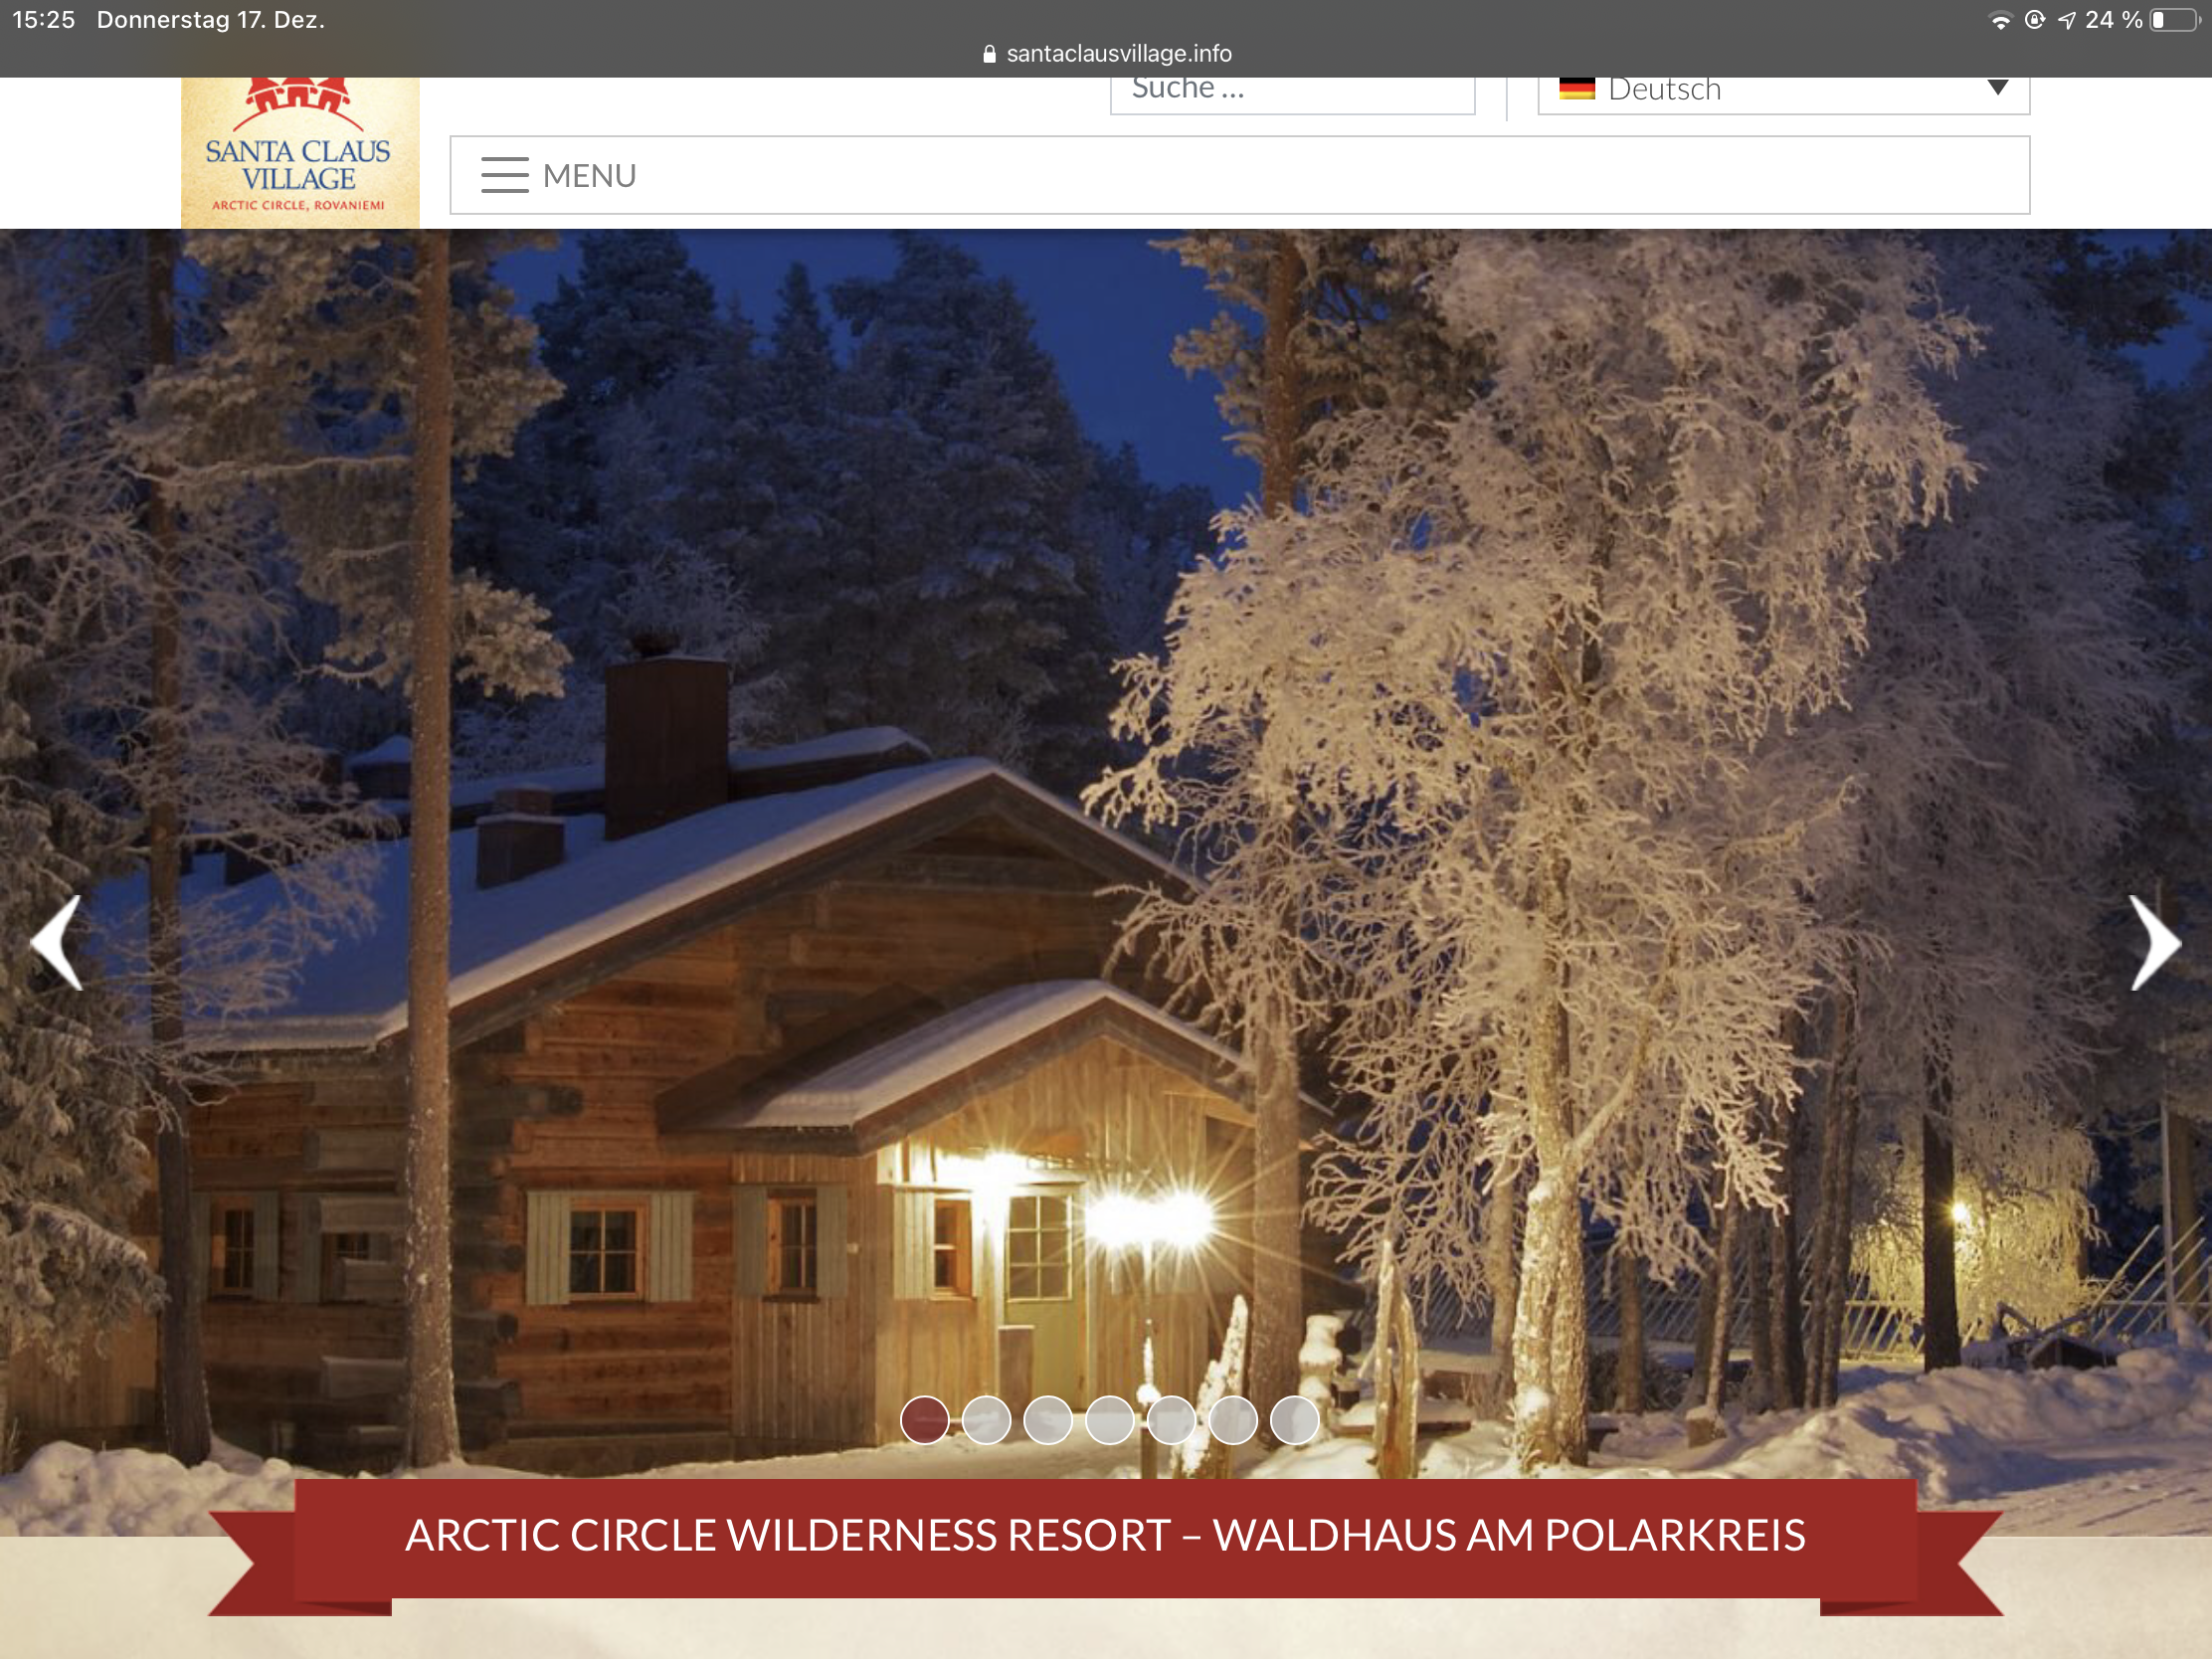This screenshot has height=1659, width=2212.
Task: Tap the battery icon in status bar
Action: (2174, 20)
